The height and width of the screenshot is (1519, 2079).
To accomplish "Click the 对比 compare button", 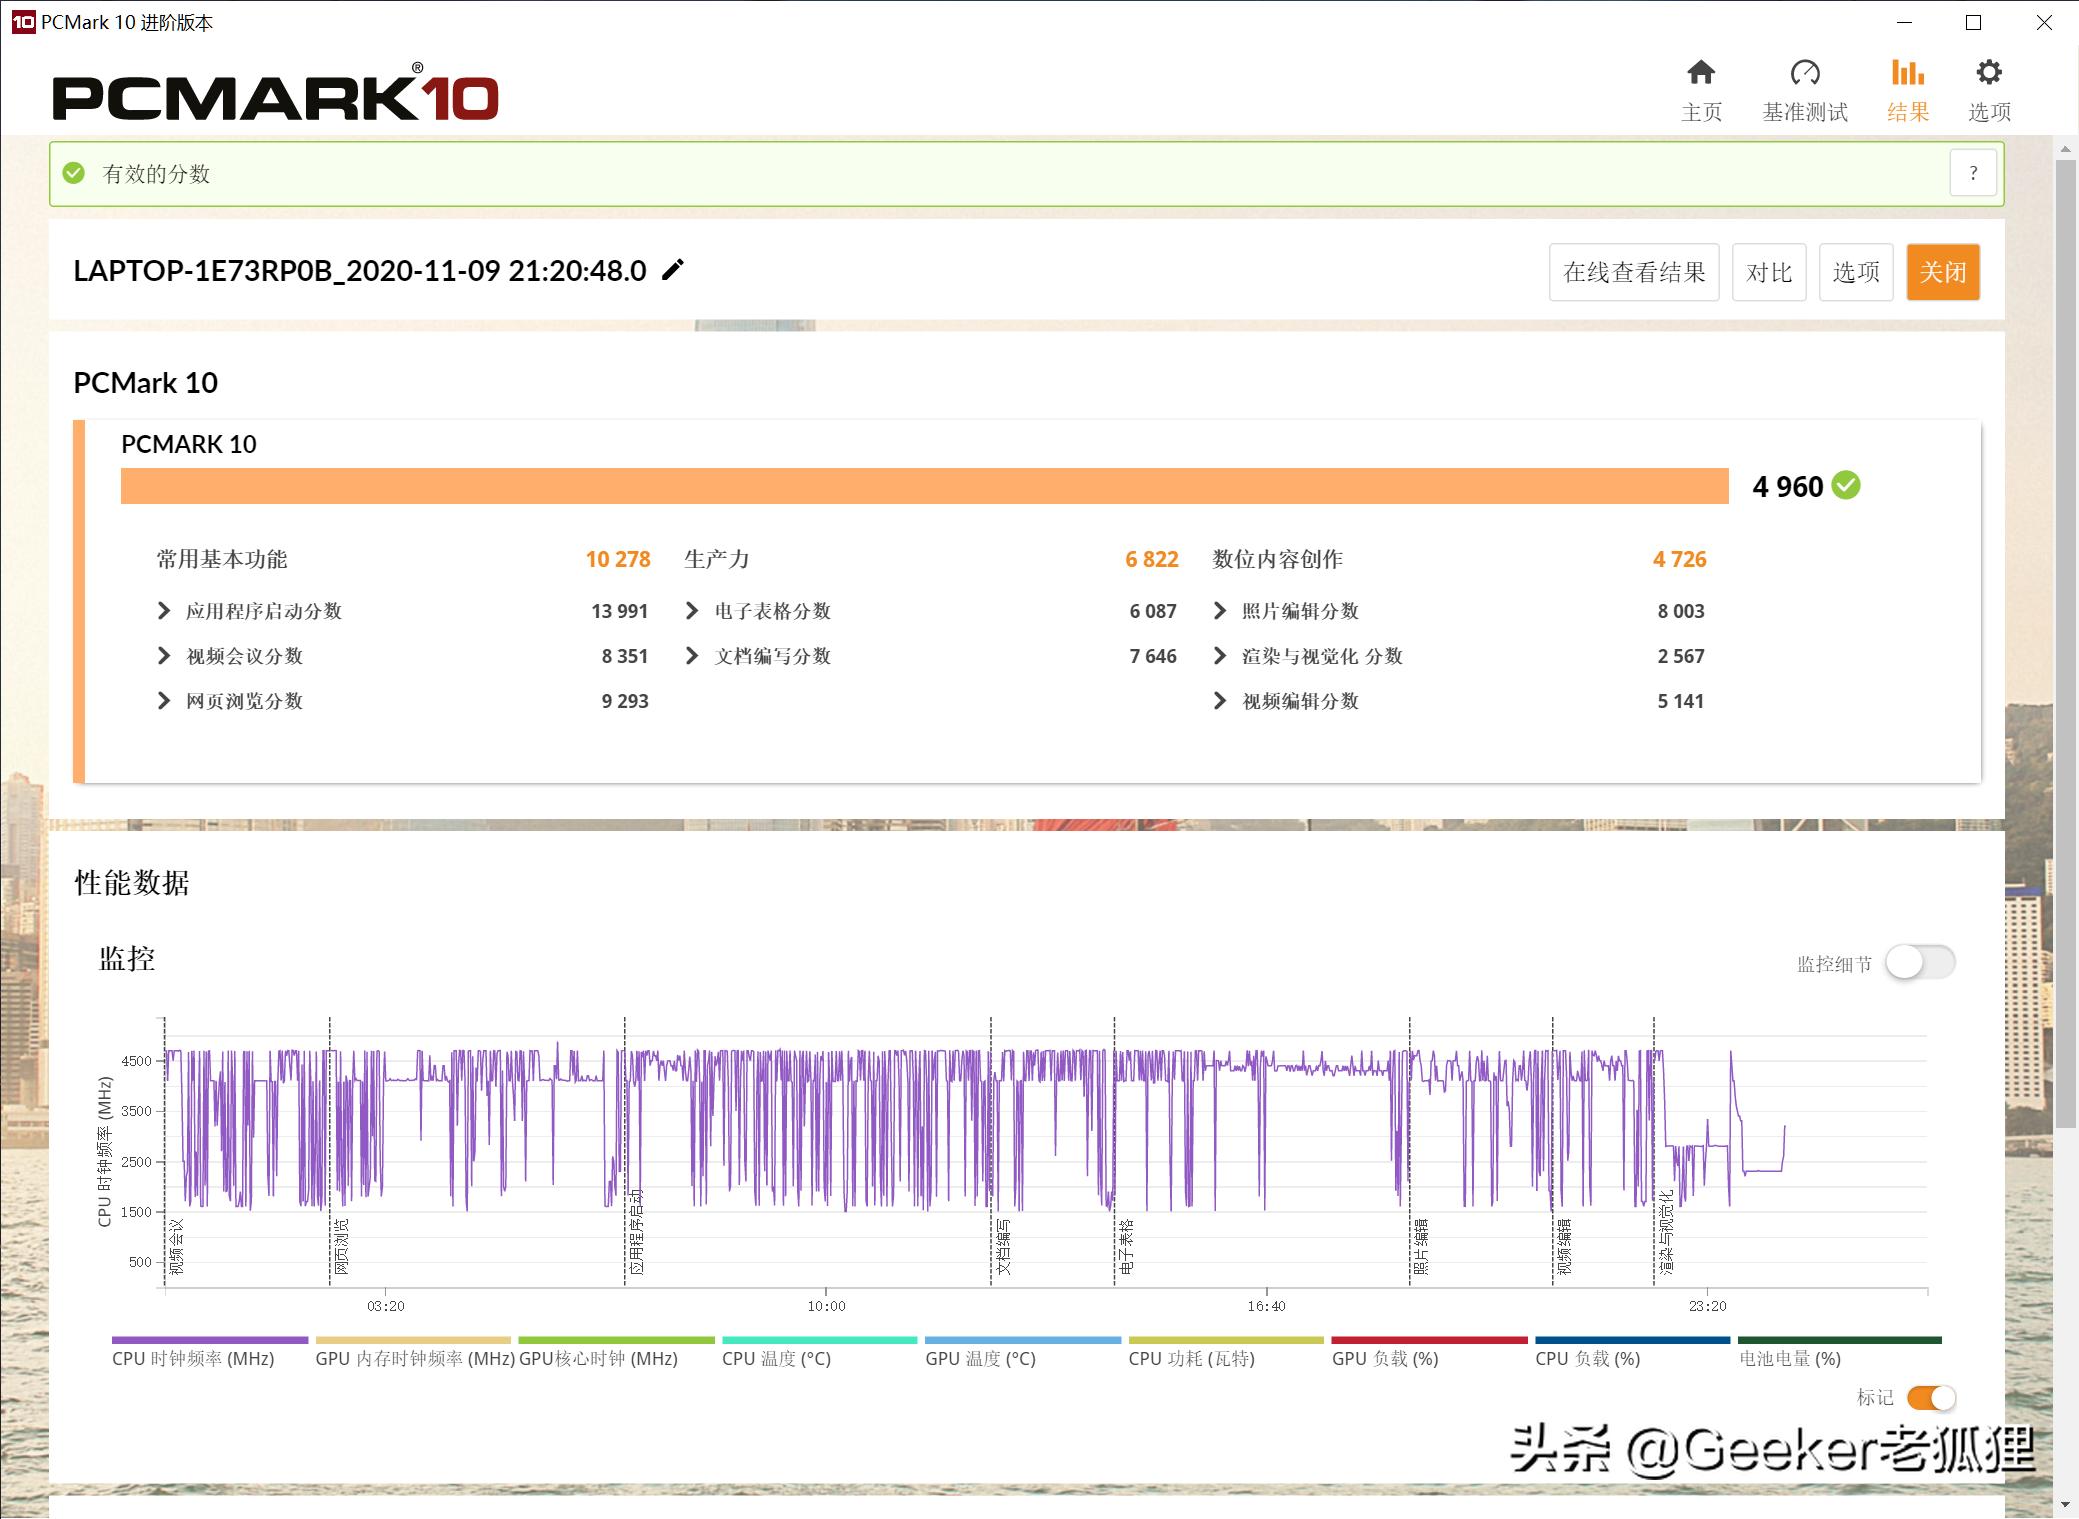I will 1768,272.
